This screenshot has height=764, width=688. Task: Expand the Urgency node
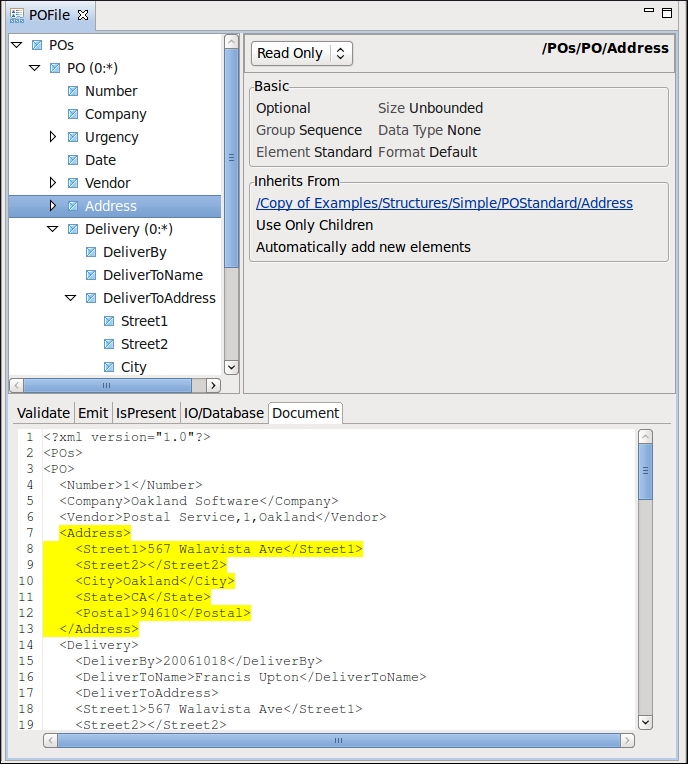pyautogui.click(x=53, y=137)
